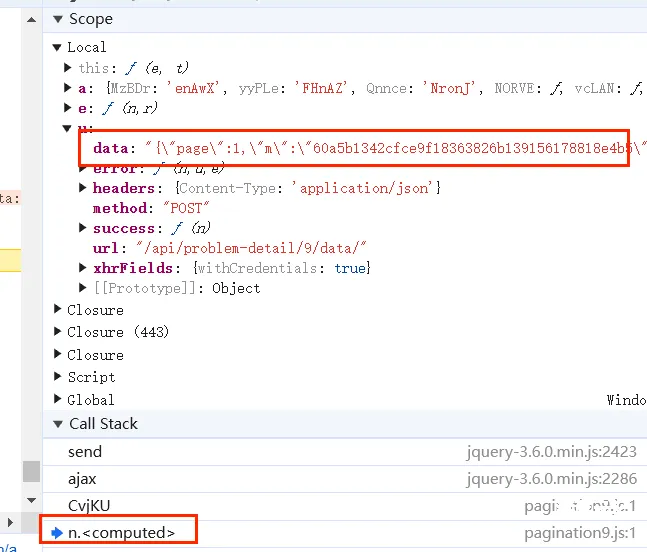Select the n.<computed> stack frame
The height and width of the screenshot is (552, 647).
point(121,533)
